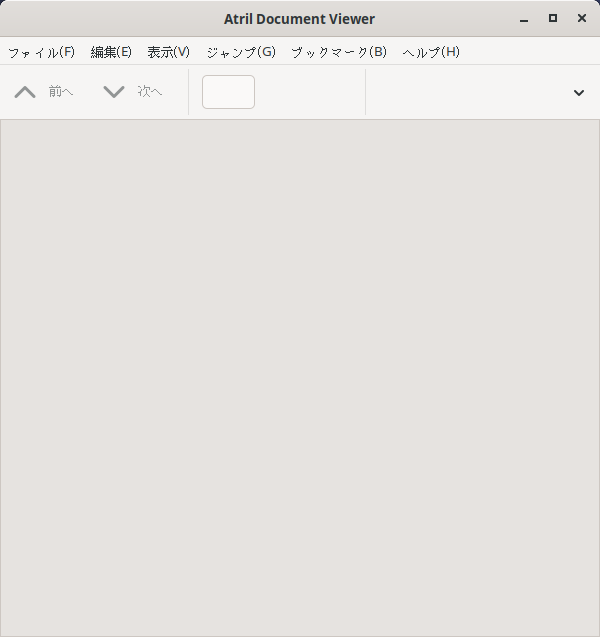Open the ヘルプ(H) menu
This screenshot has width=600, height=637.
431,52
